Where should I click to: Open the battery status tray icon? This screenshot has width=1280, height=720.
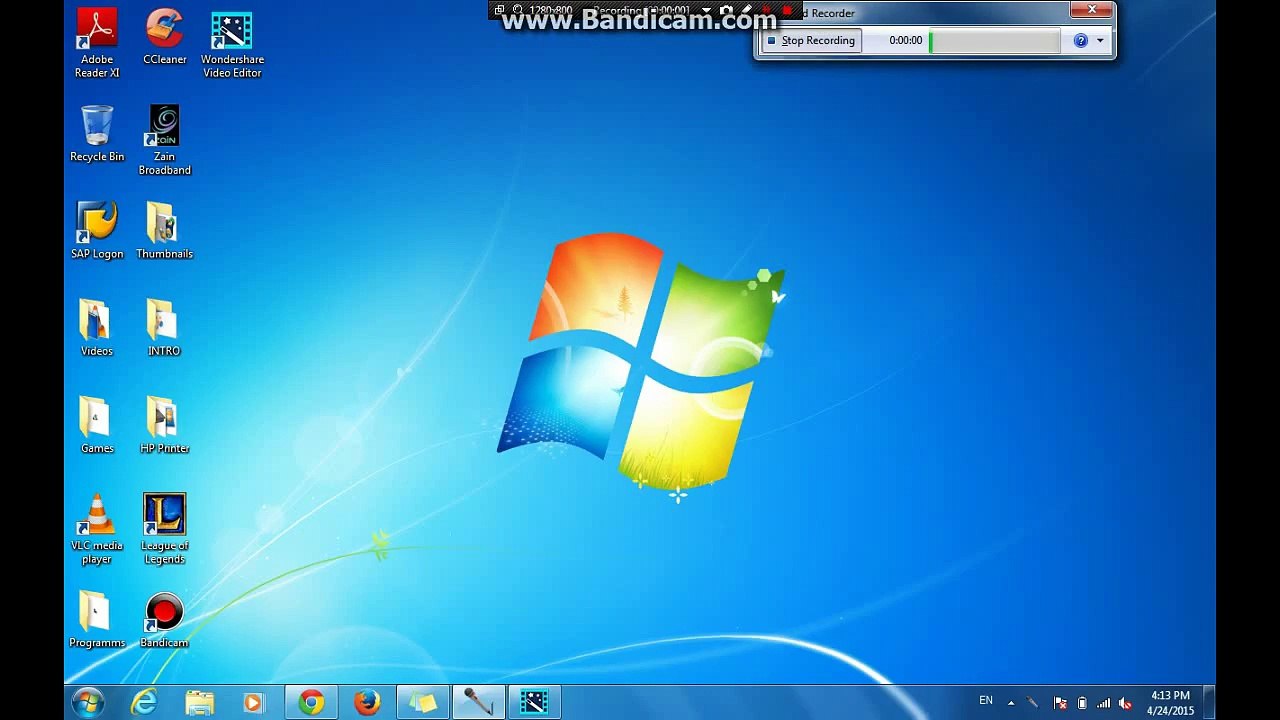pos(1082,703)
